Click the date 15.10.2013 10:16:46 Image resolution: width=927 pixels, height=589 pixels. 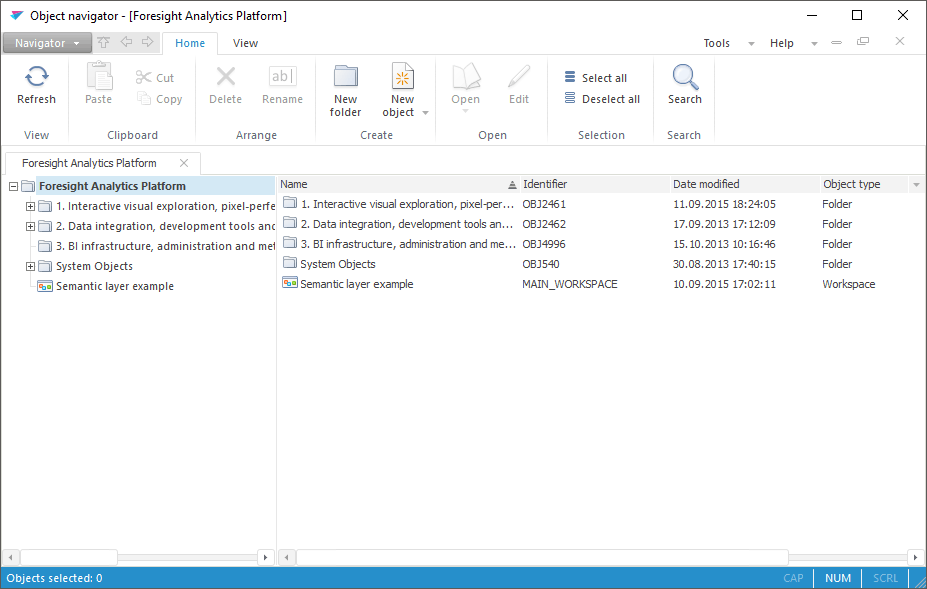pos(724,244)
